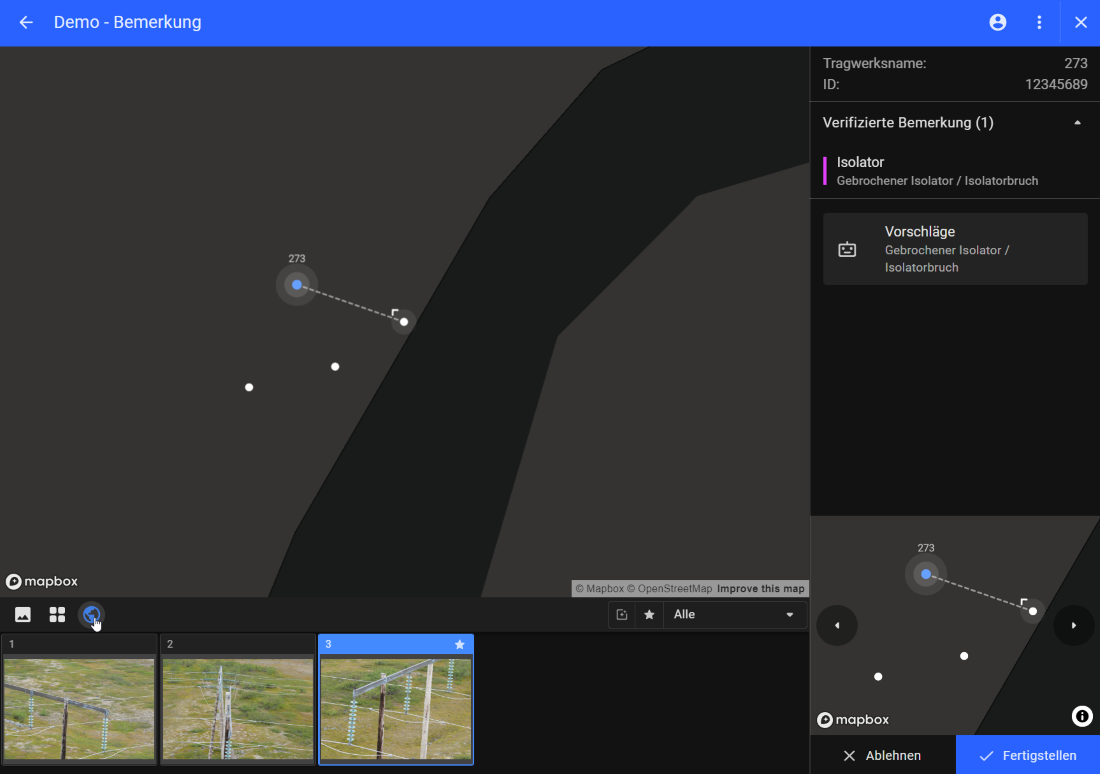
Task: Select the Vorschläge suggestion entry
Action: (x=954, y=248)
